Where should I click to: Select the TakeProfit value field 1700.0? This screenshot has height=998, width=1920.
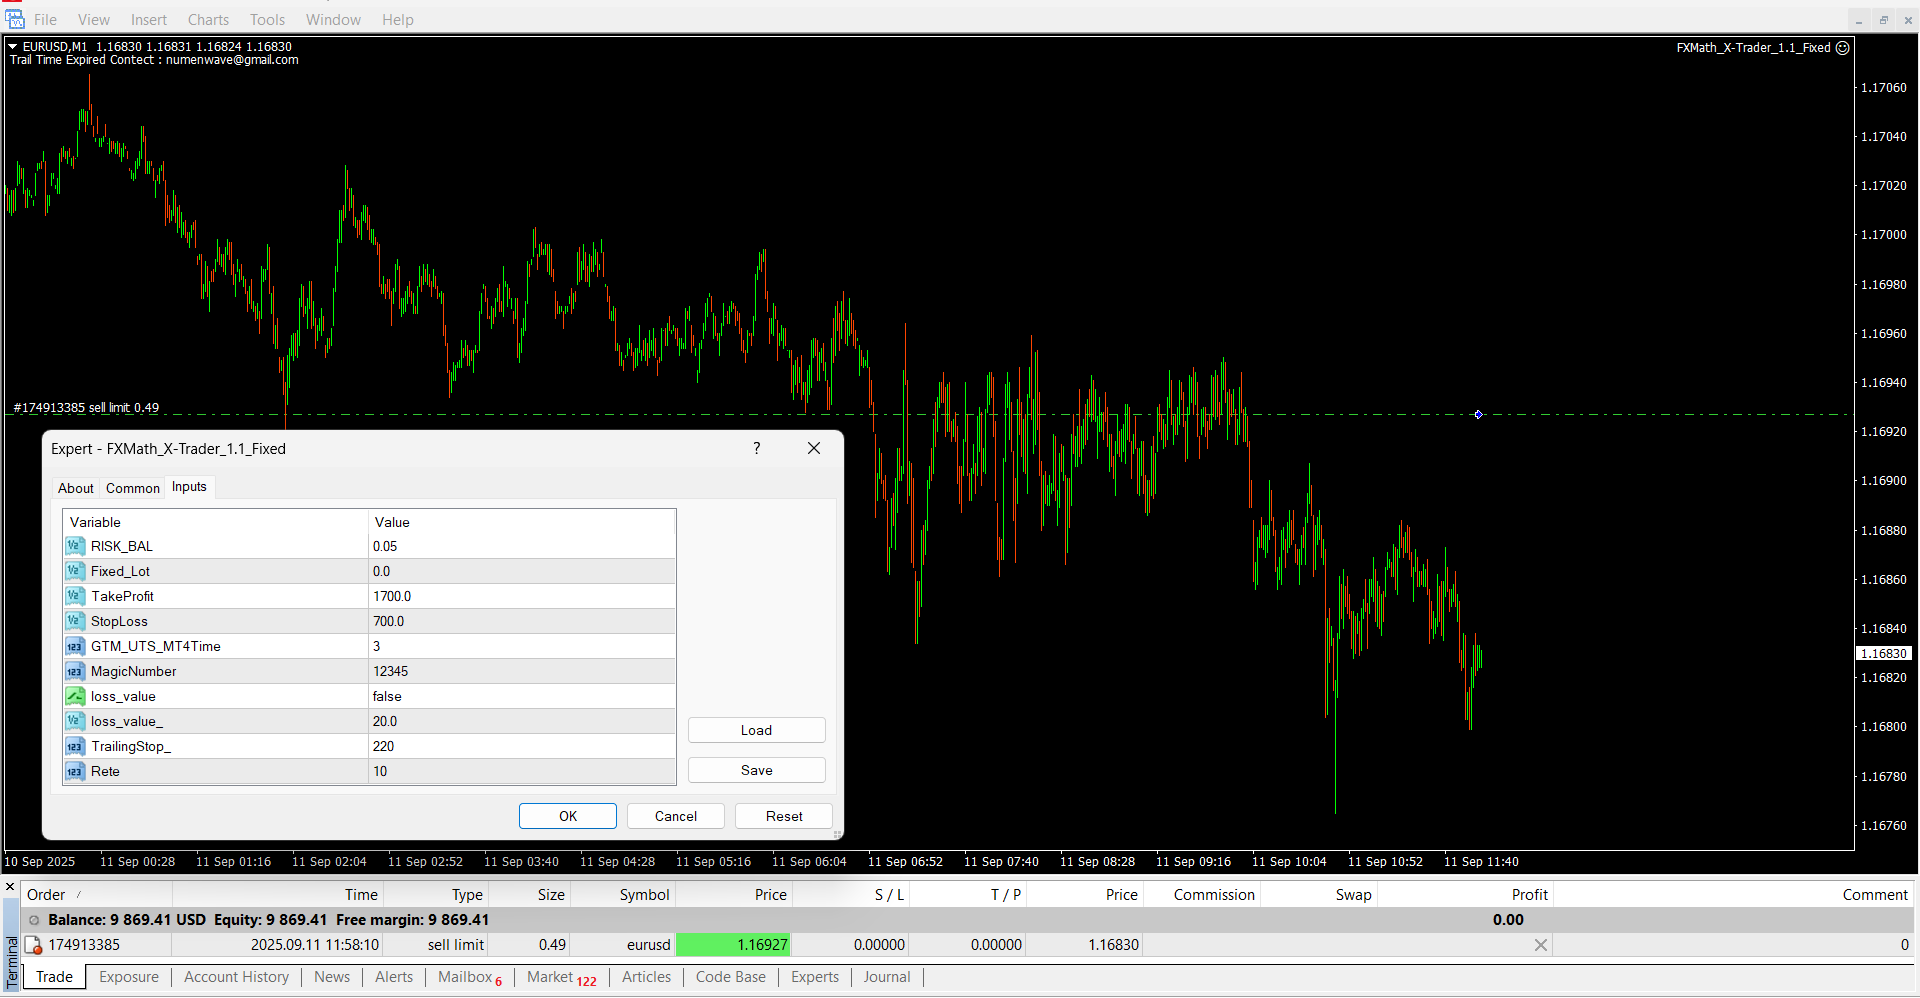[520, 596]
